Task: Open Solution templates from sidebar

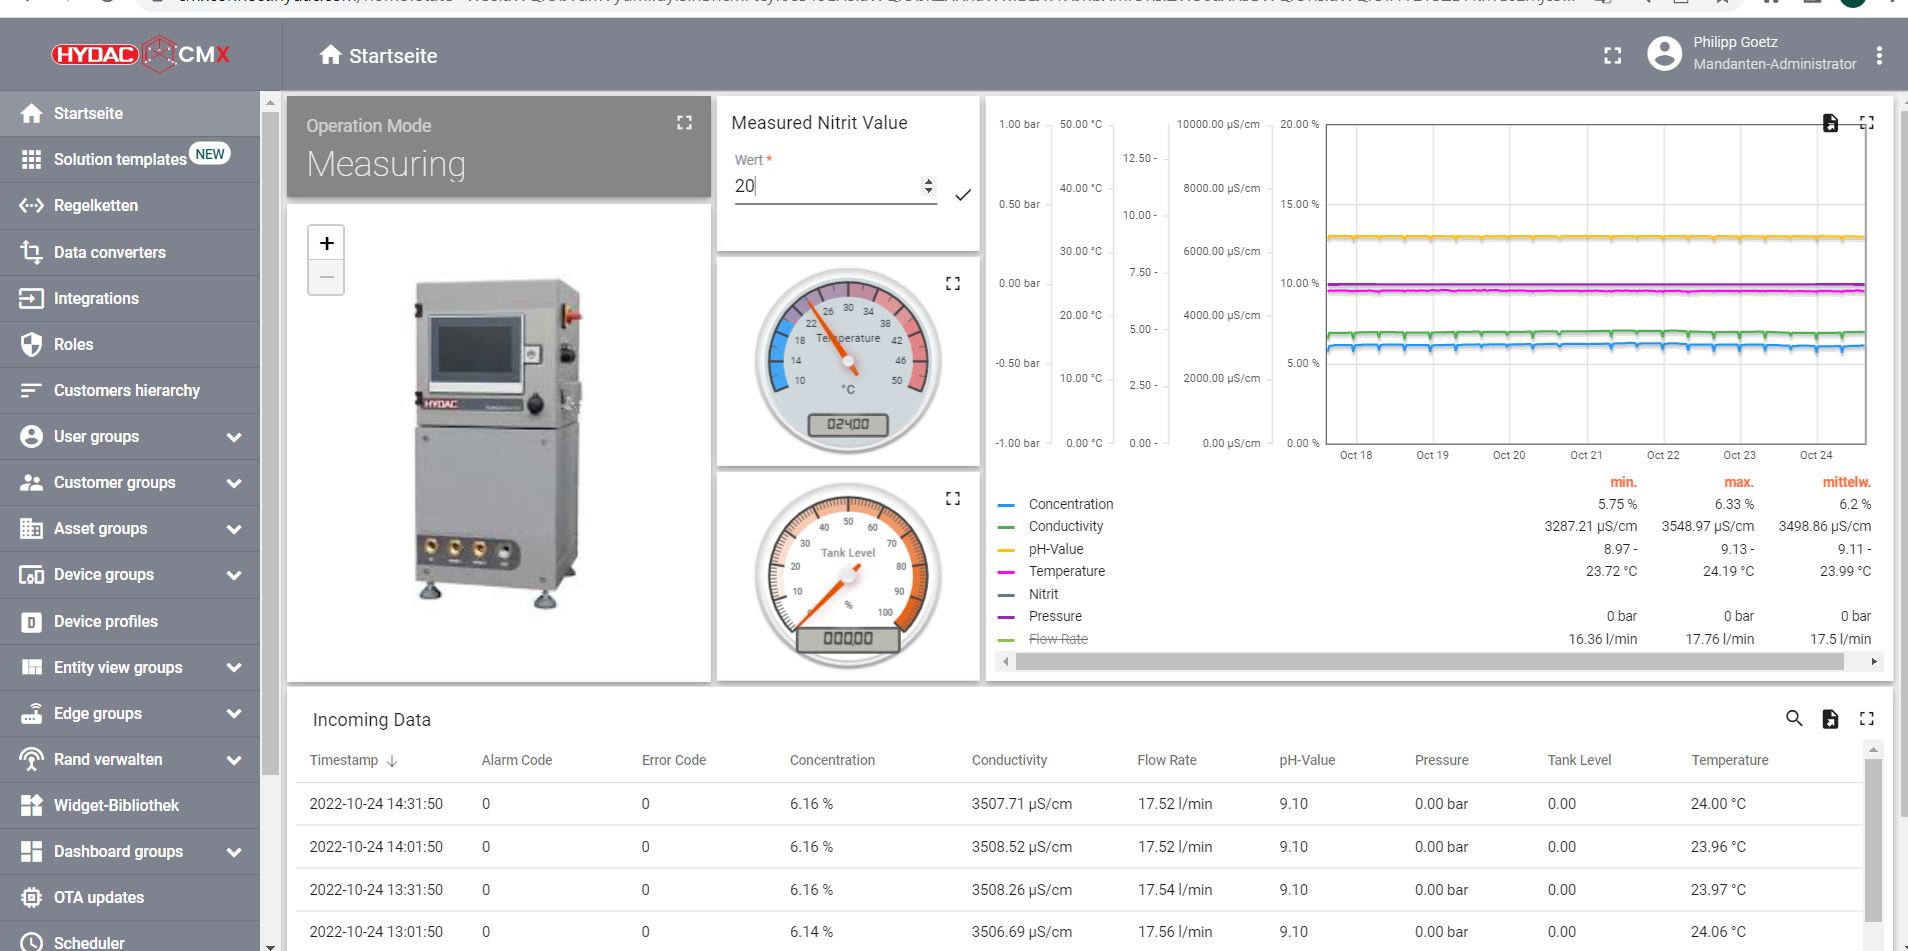Action: [120, 159]
